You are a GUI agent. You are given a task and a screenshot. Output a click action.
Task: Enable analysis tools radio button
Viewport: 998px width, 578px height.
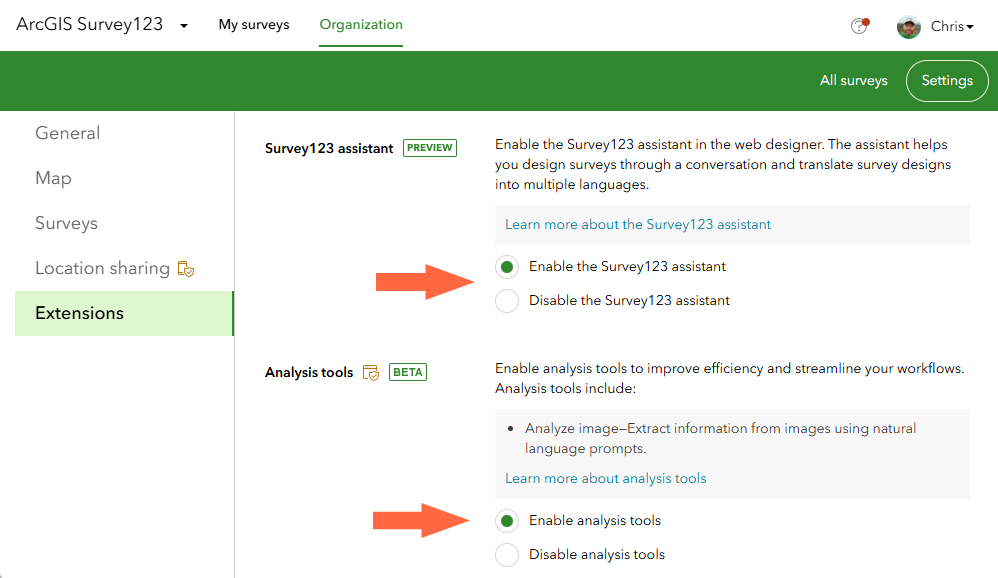(x=506, y=520)
